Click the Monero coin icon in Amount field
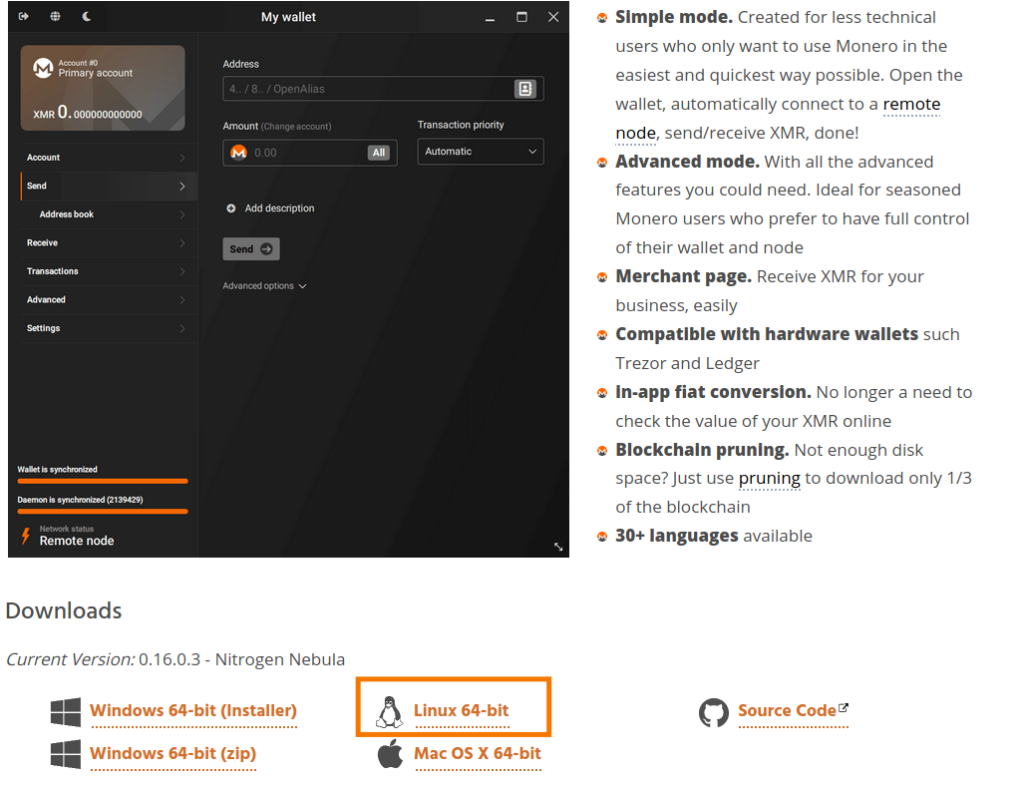The image size is (1024, 790). tap(238, 153)
